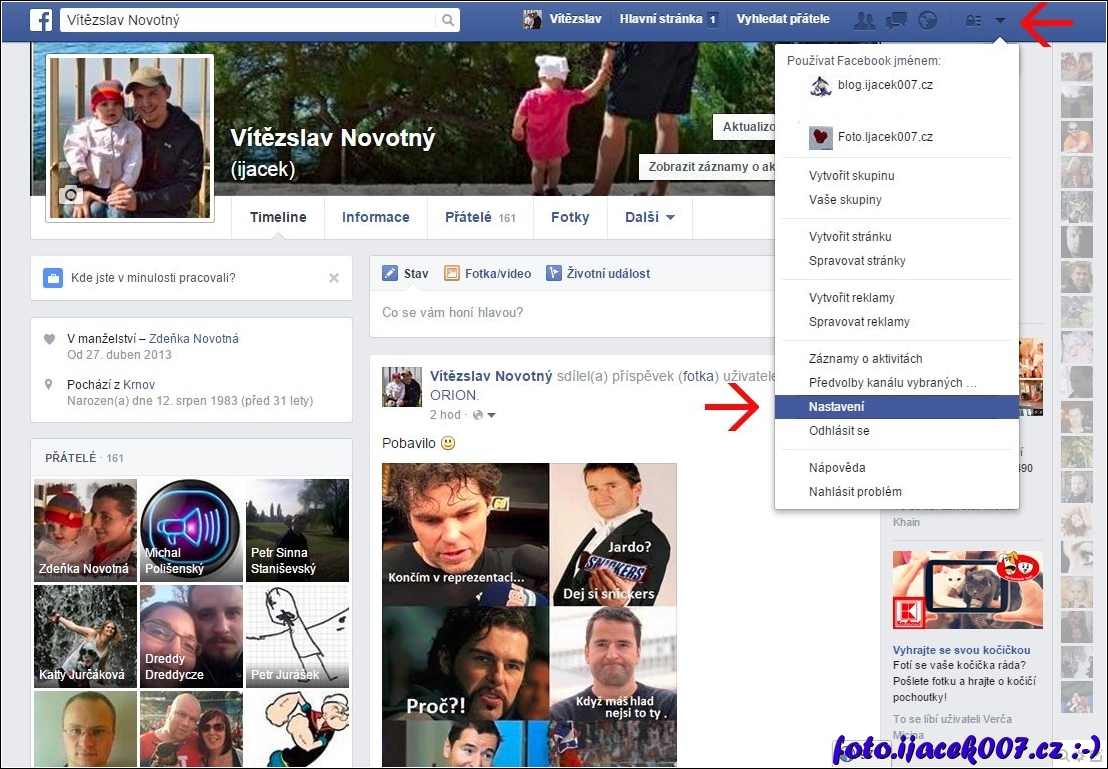Open the notifications globe icon

(x=927, y=20)
